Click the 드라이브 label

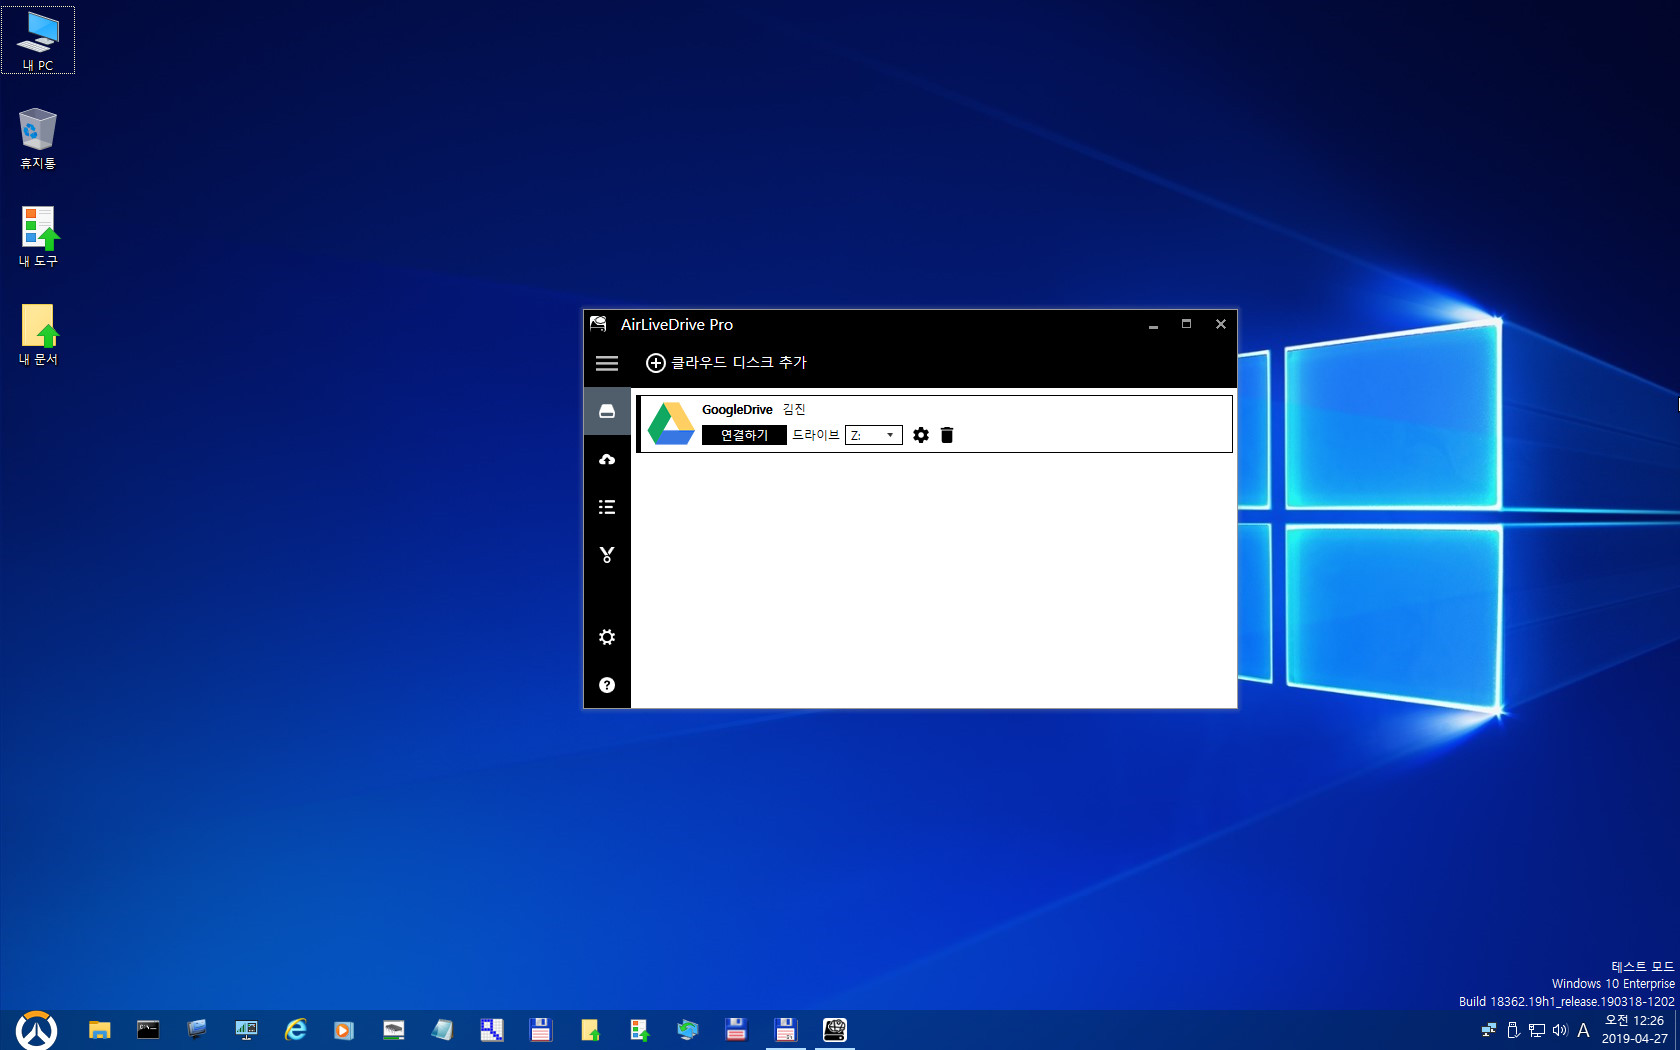[816, 435]
